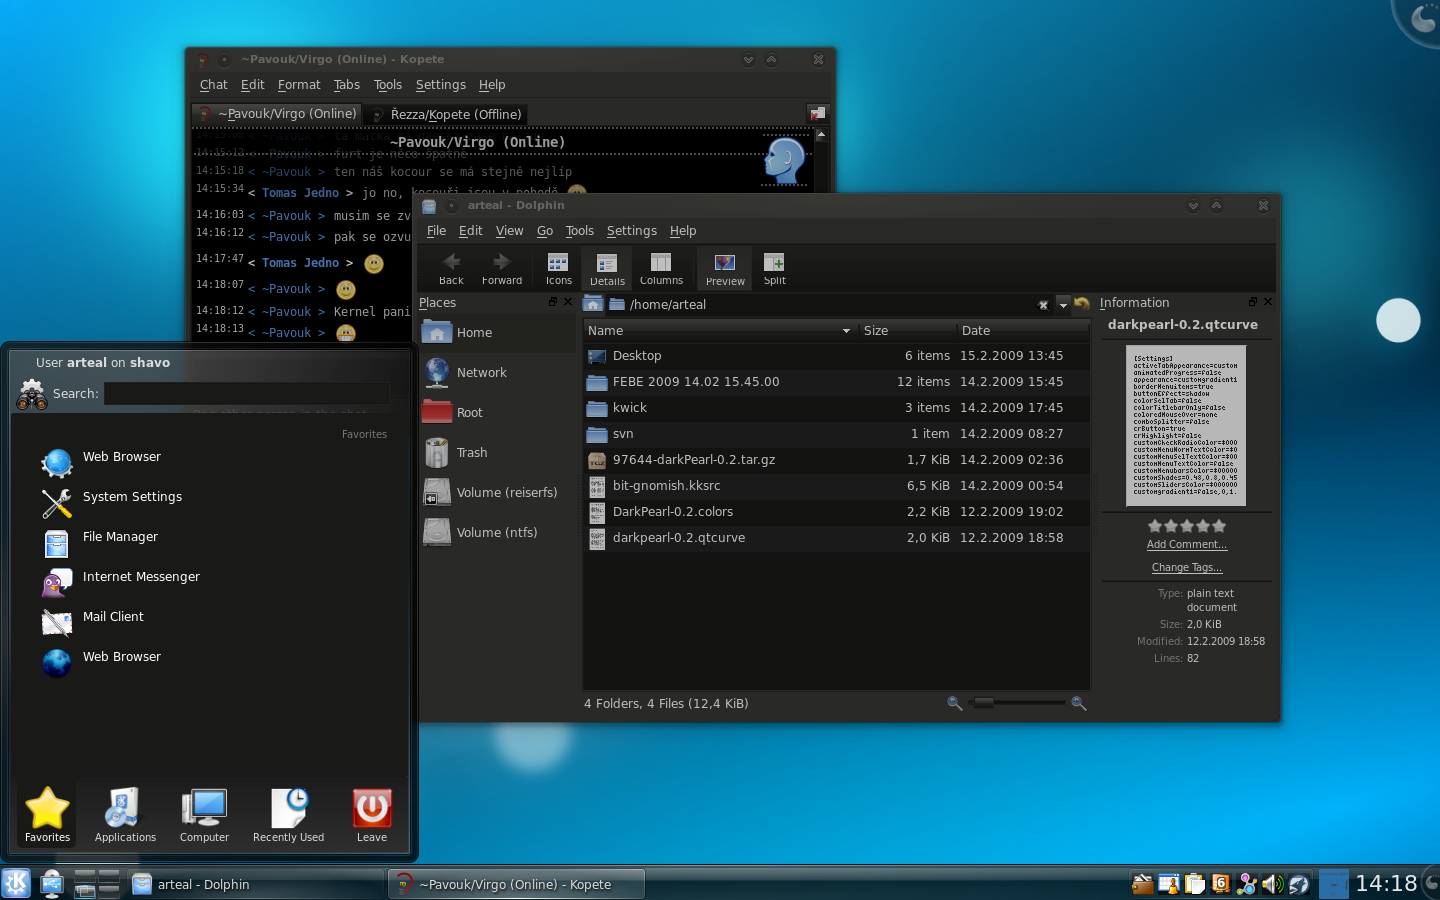Open Kopete Format menu
This screenshot has height=900, width=1440.
pos(299,85)
